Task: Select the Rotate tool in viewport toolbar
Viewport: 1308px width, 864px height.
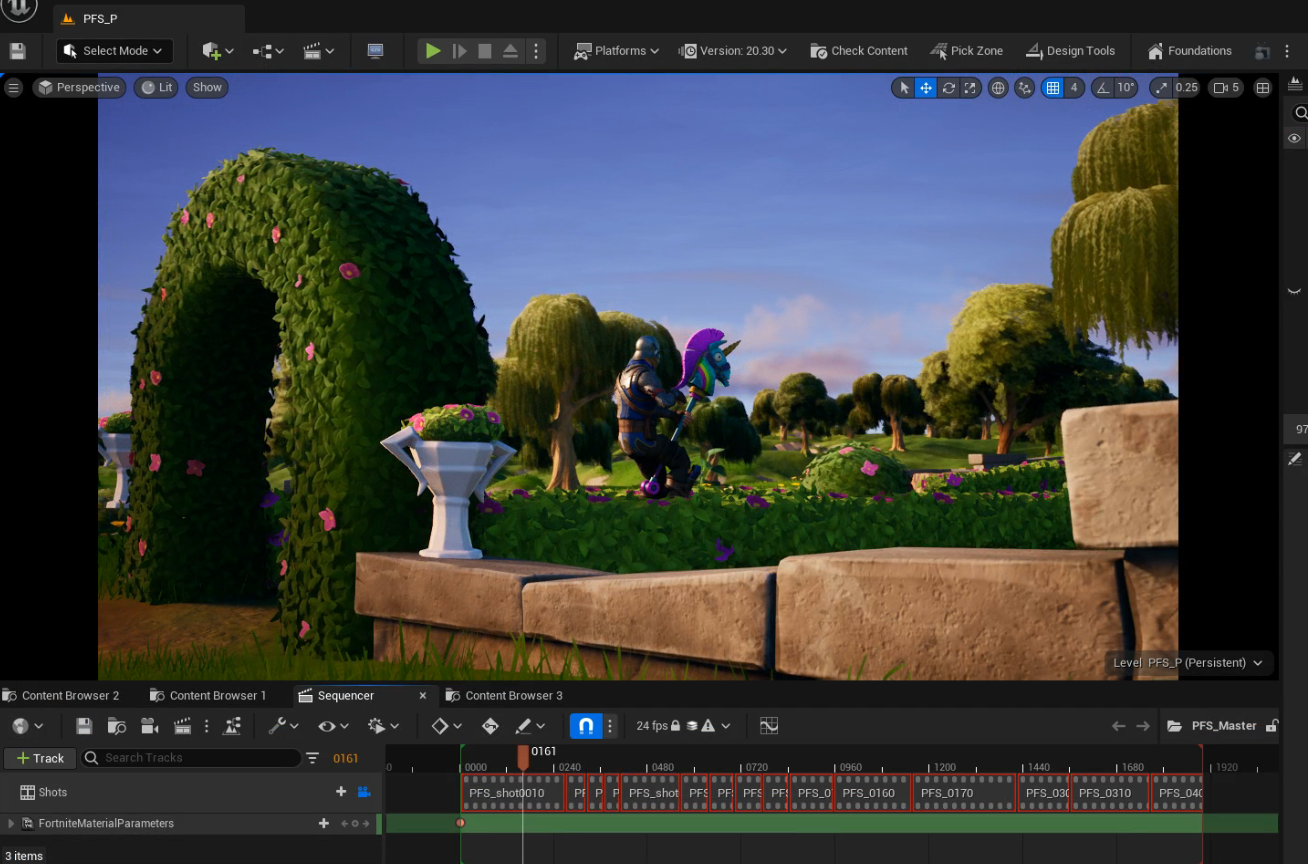Action: (948, 87)
